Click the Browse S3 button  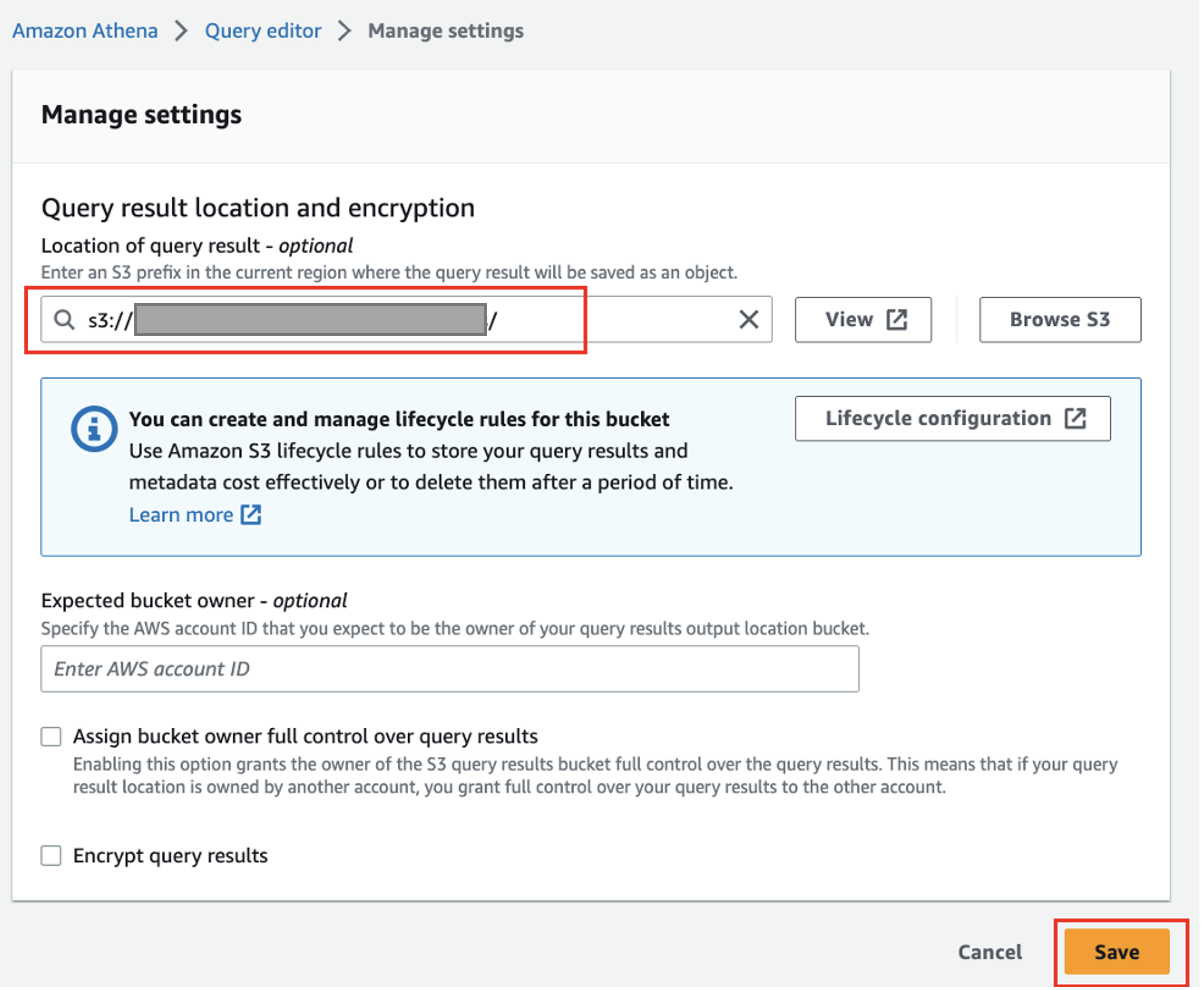coord(1060,320)
